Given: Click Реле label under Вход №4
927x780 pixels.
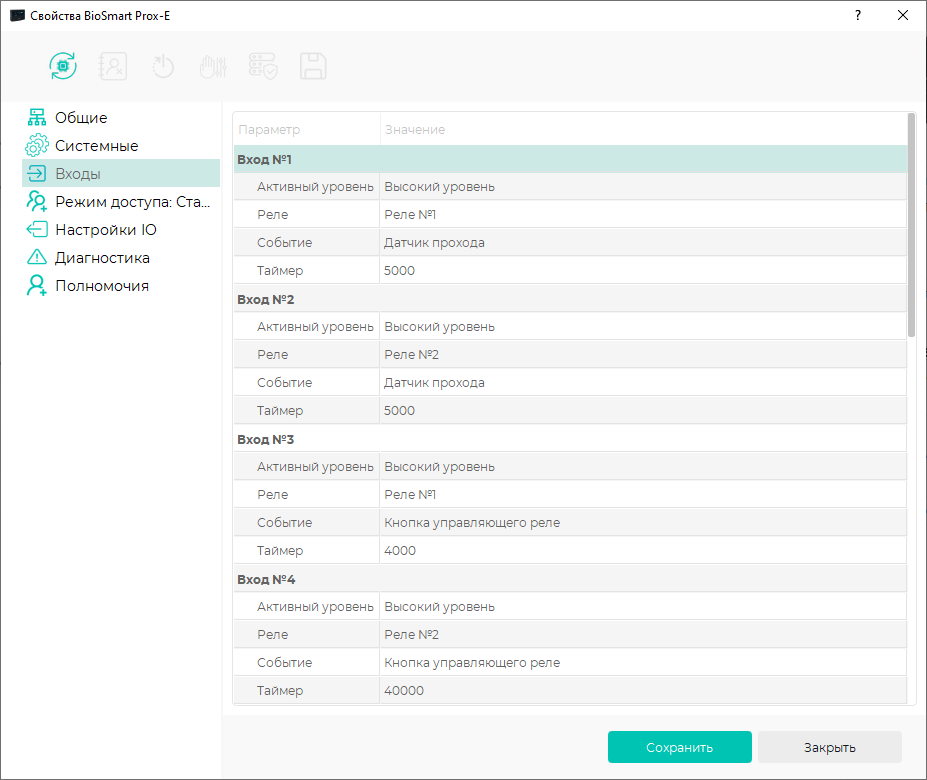Looking at the screenshot, I should click(x=273, y=635).
